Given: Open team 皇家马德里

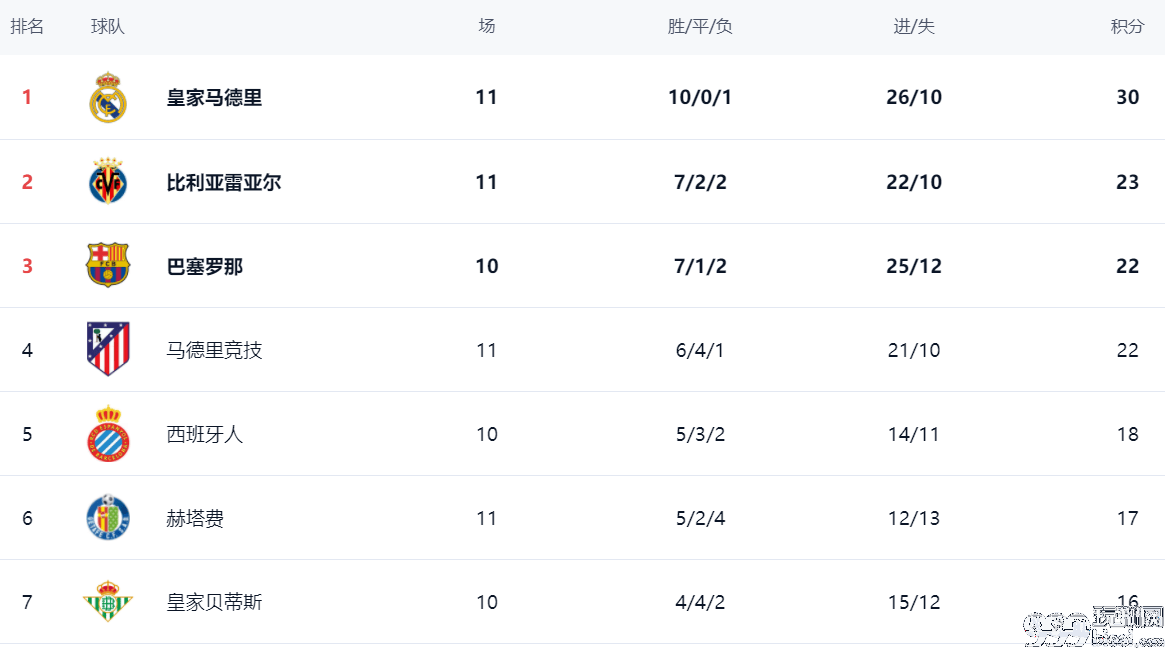Looking at the screenshot, I should coord(214,97).
